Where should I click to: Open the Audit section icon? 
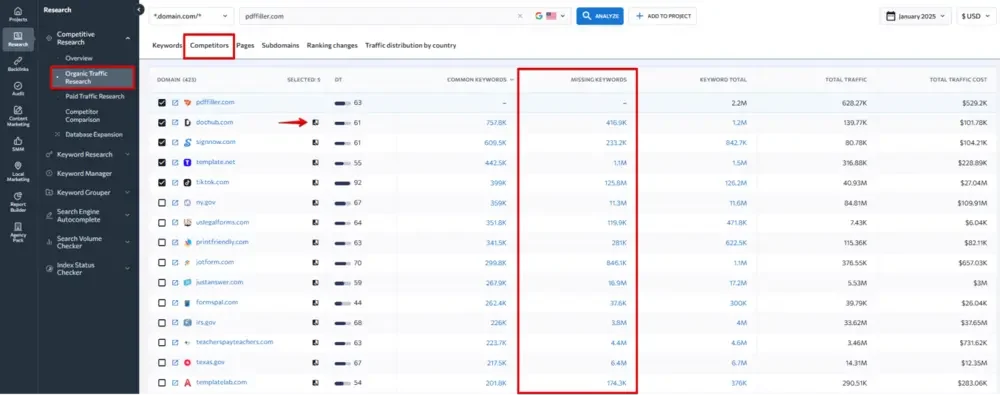(18, 88)
